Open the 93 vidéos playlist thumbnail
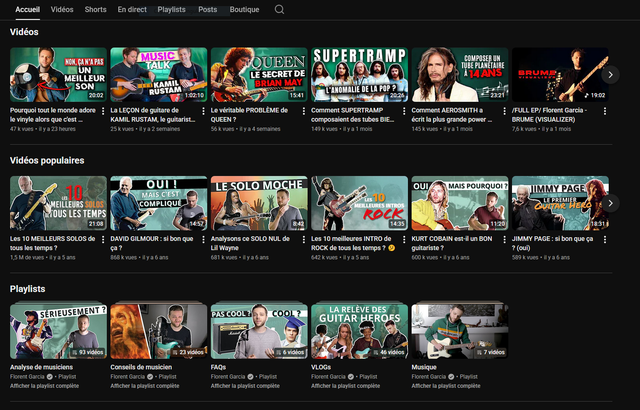The width and height of the screenshot is (640, 410). tap(58, 331)
